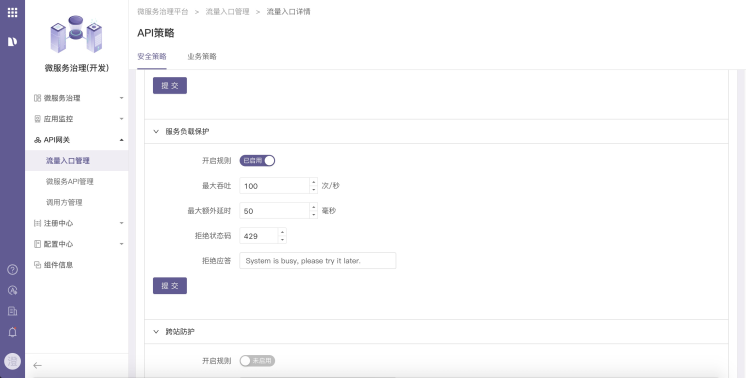
Task: Click the microservice server illustration logo
Action: click(76, 34)
